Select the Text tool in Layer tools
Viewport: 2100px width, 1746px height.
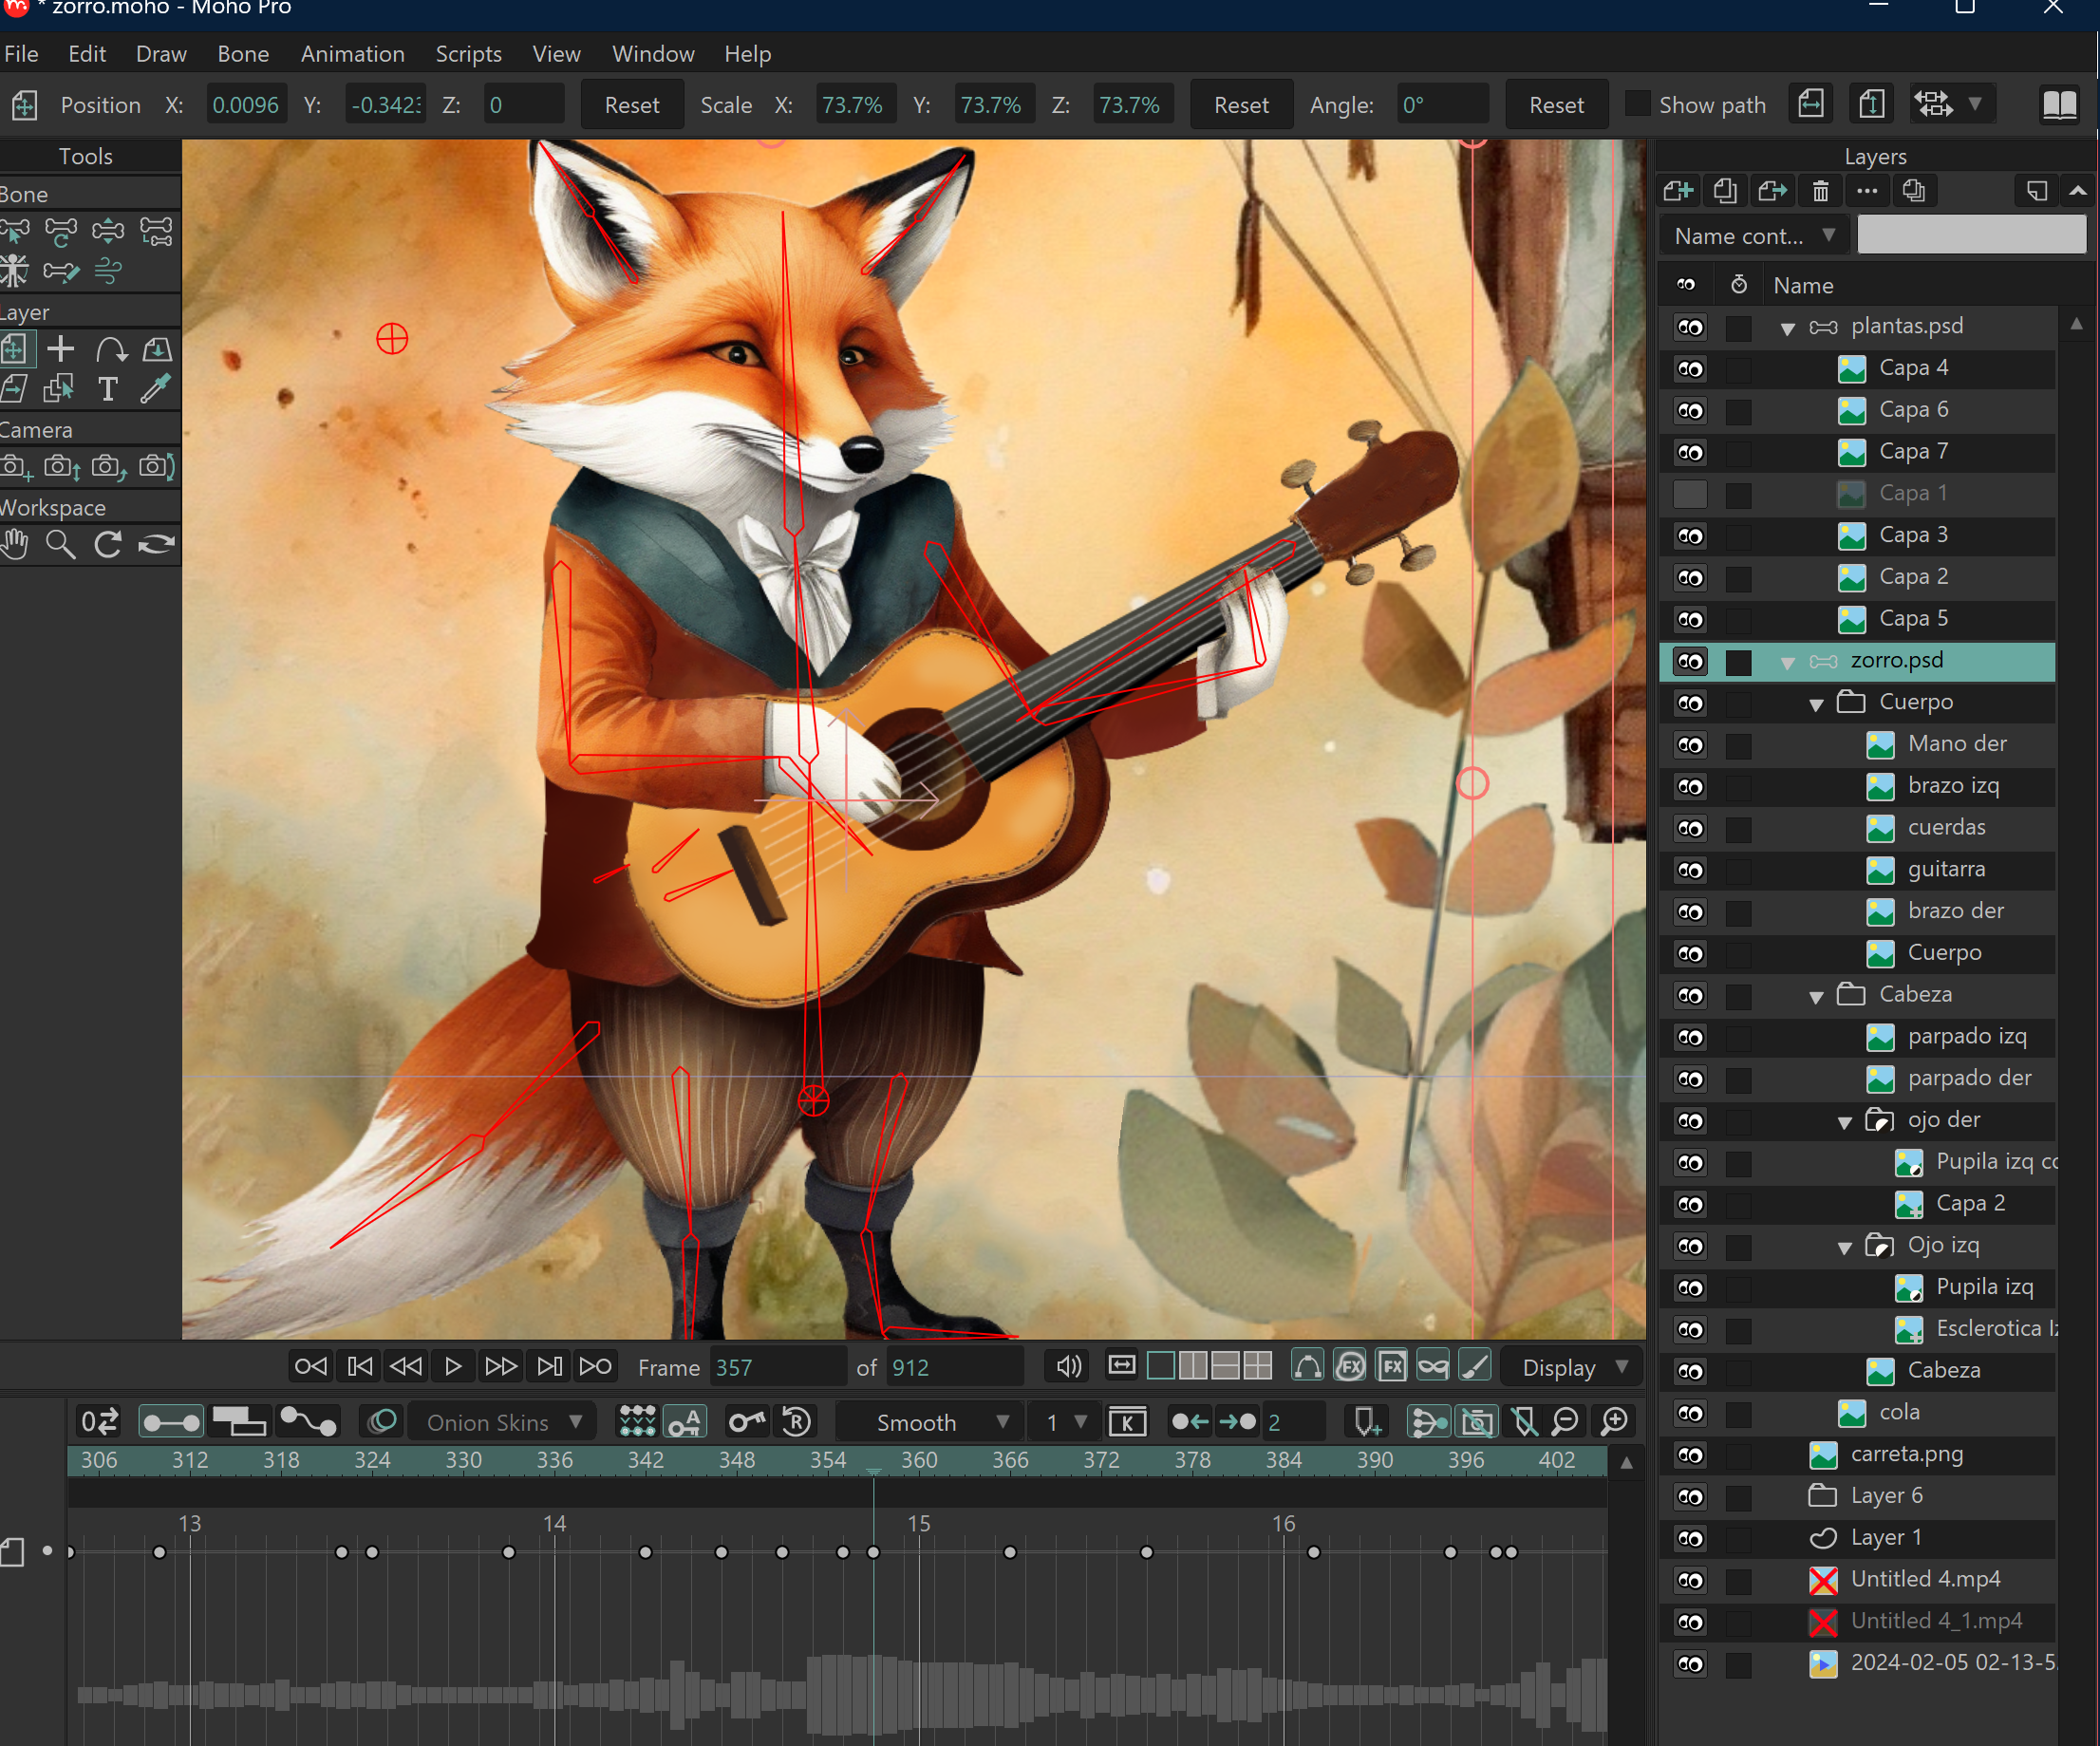pos(107,388)
